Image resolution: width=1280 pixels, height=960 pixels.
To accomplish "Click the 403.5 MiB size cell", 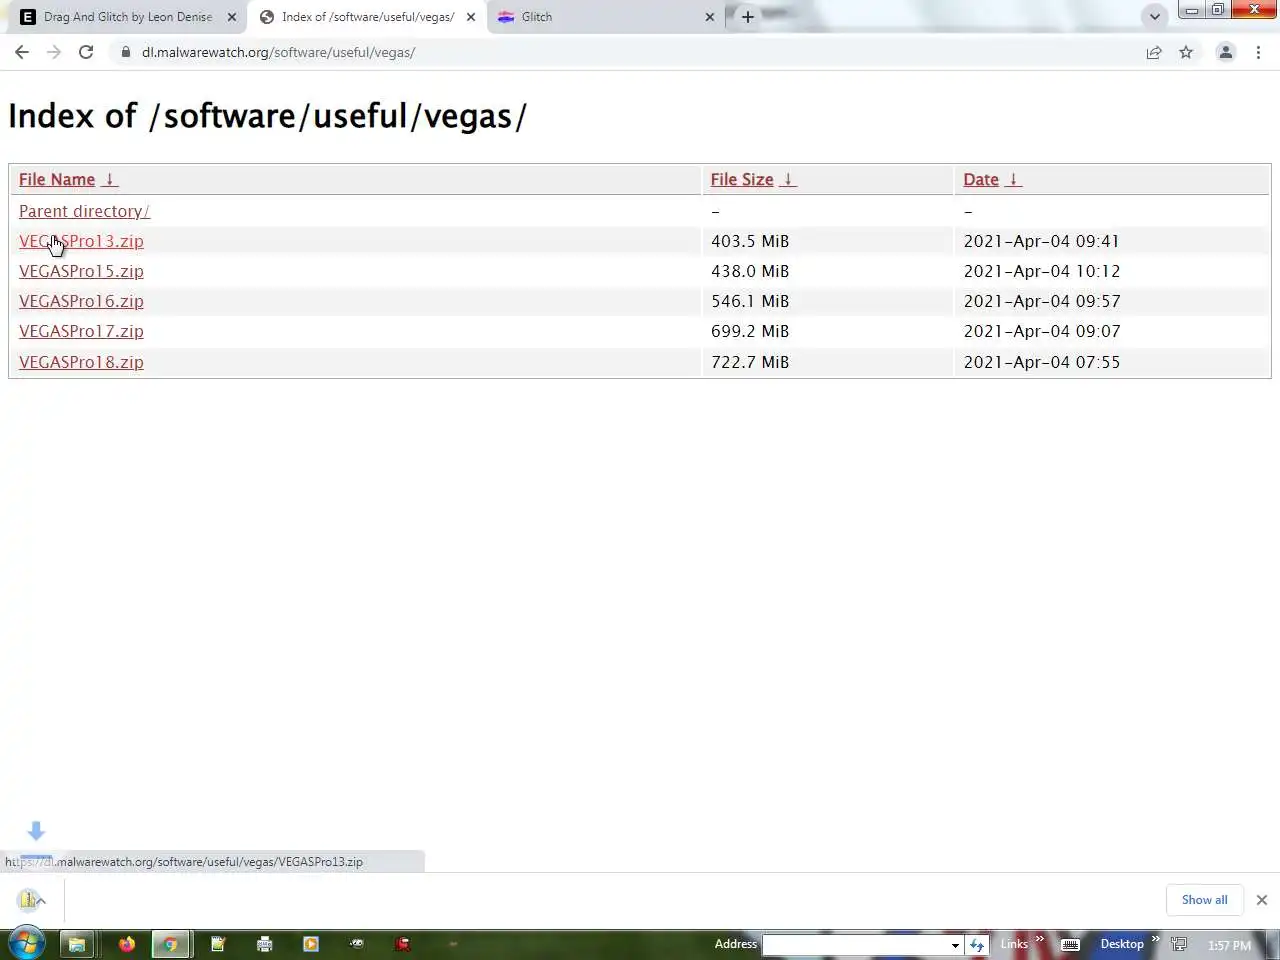I will pyautogui.click(x=750, y=241).
